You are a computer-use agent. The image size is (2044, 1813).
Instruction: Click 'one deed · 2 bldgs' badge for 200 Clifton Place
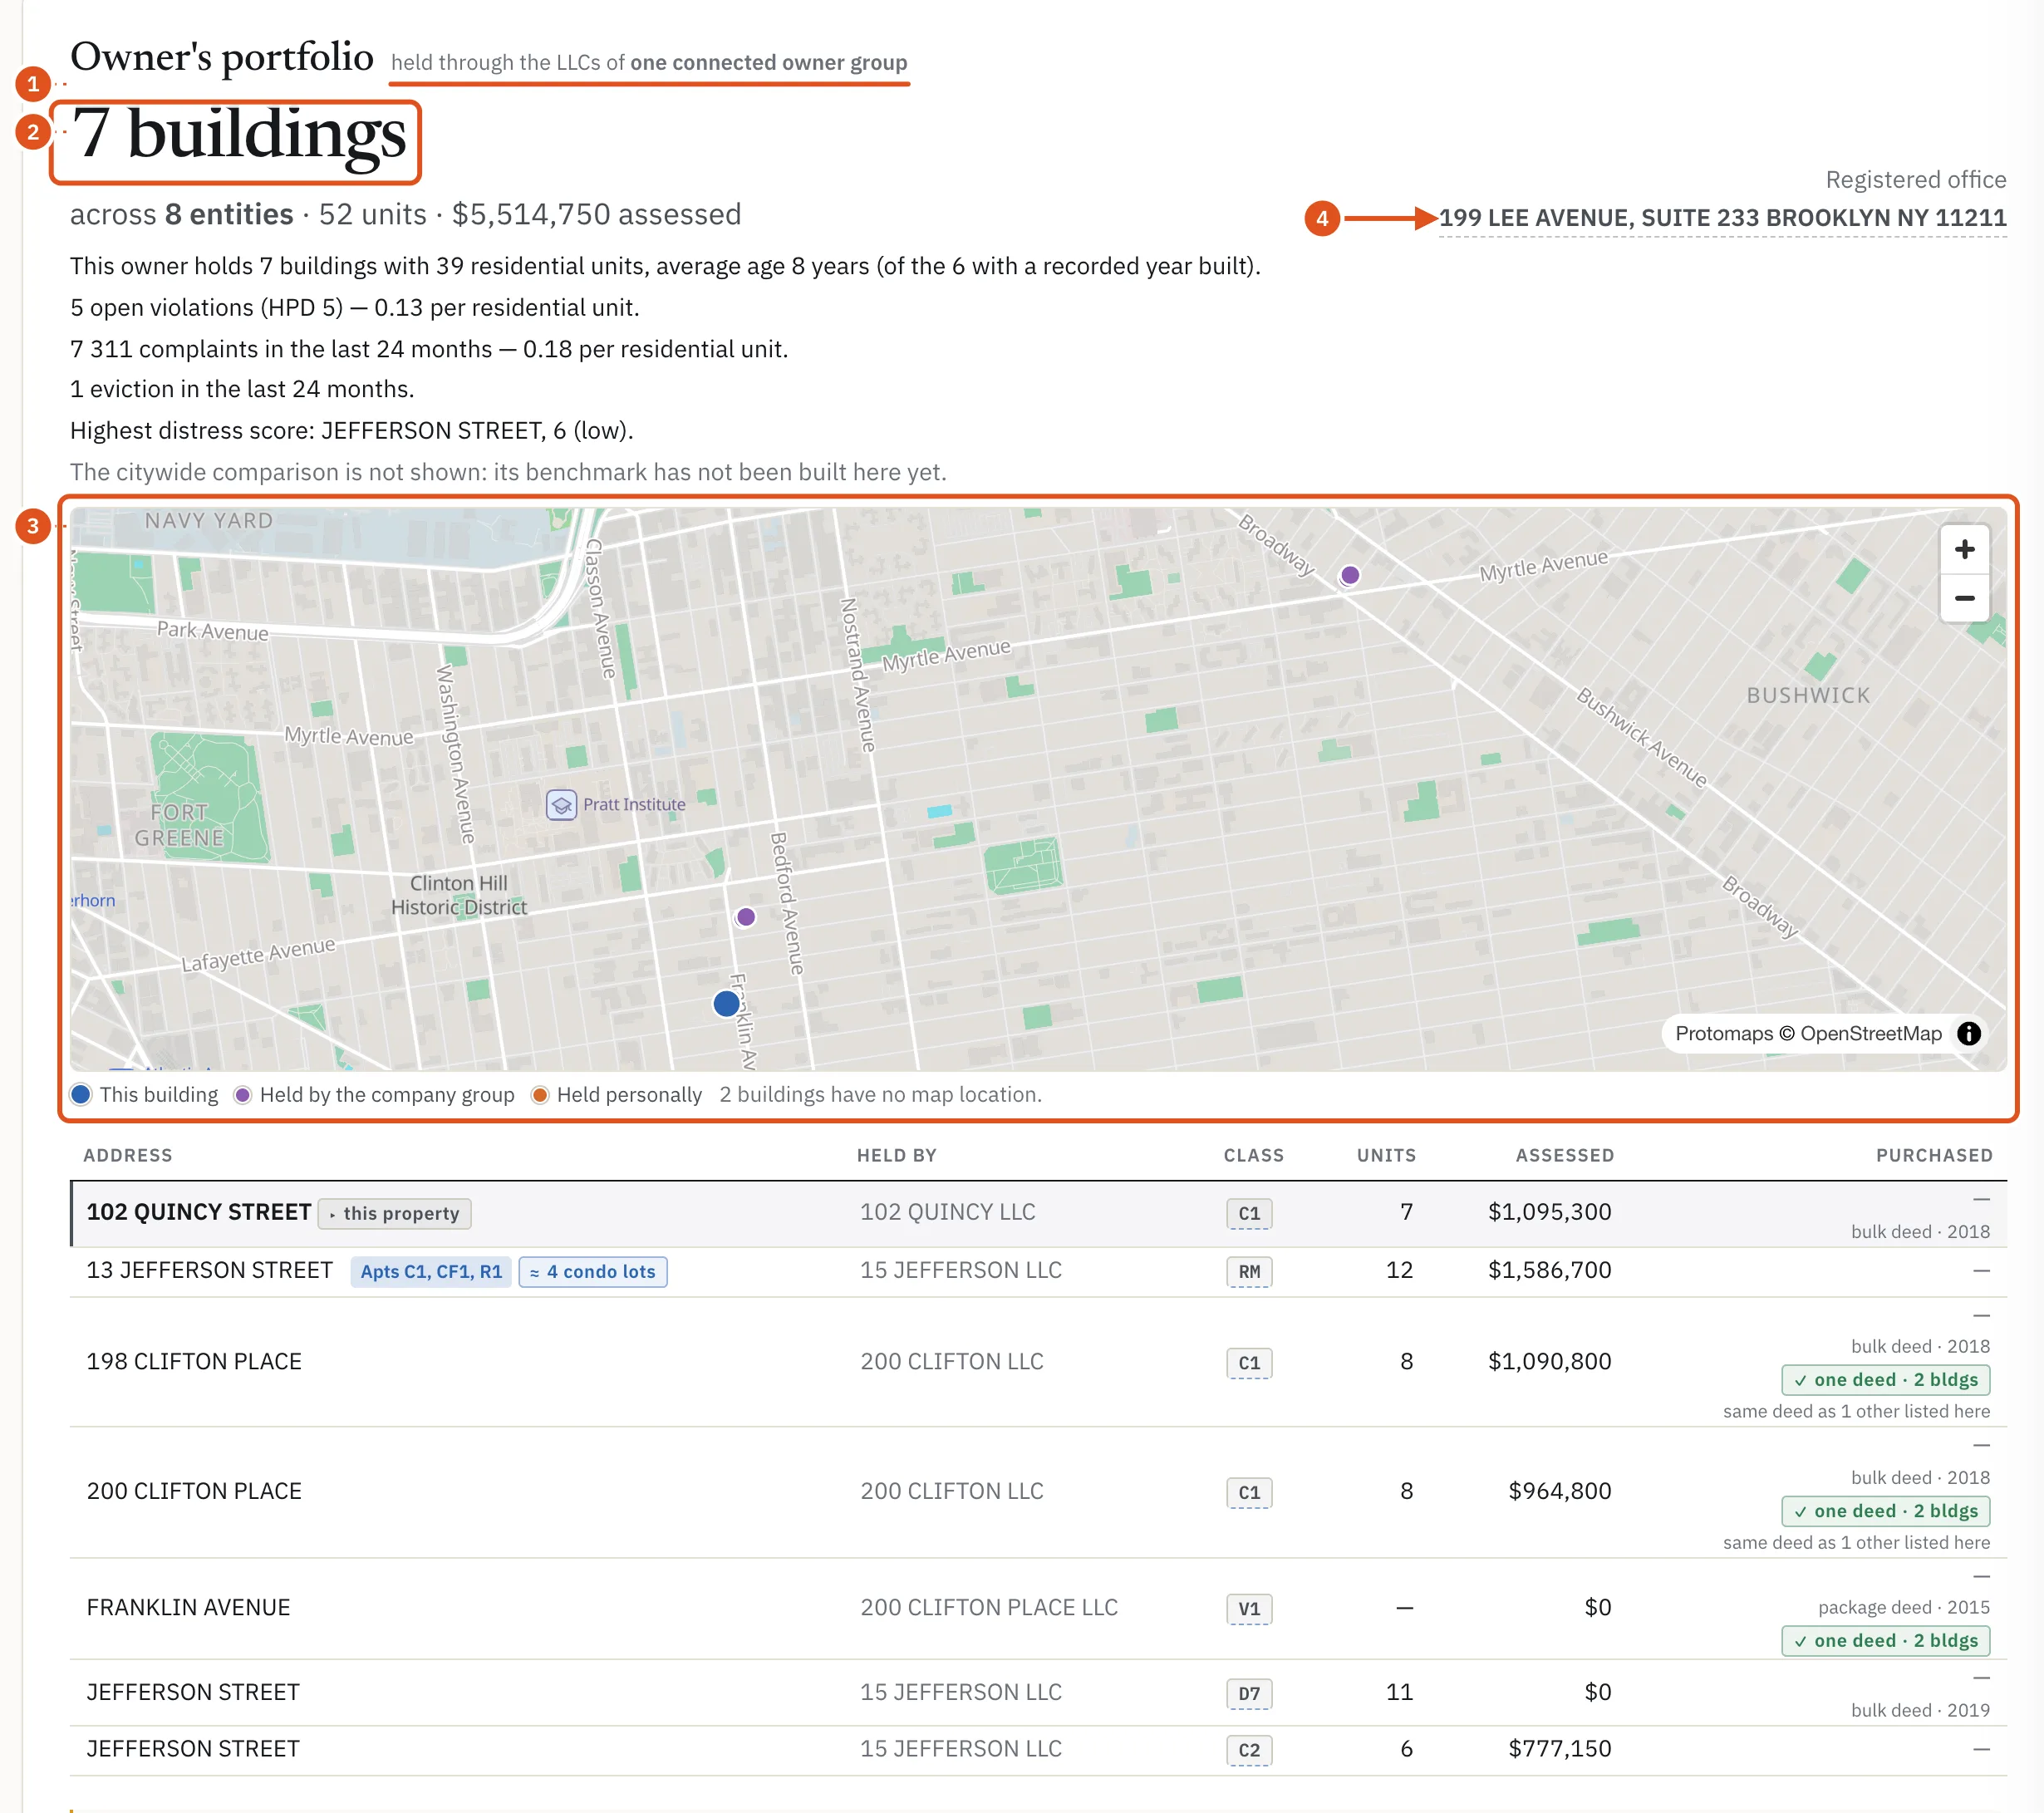1885,1510
